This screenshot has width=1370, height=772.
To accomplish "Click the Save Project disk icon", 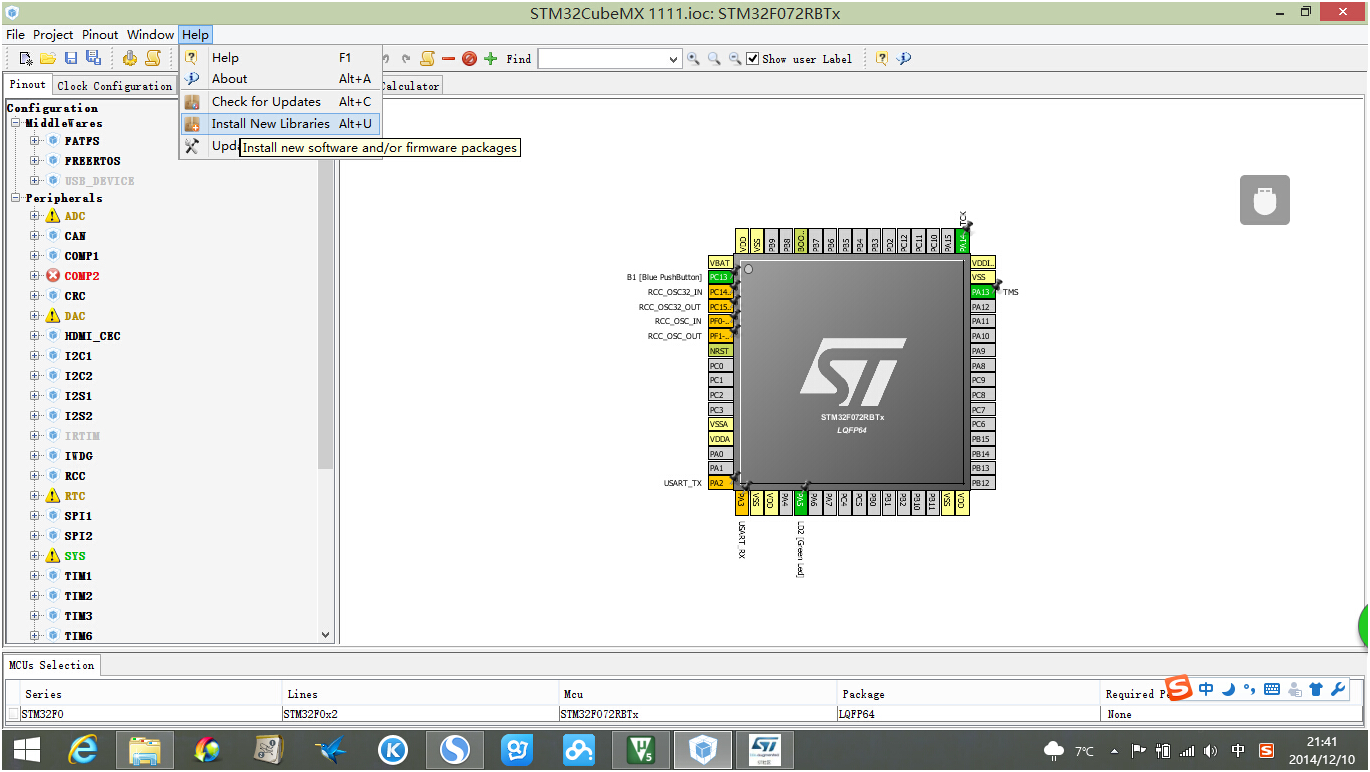I will pos(71,59).
